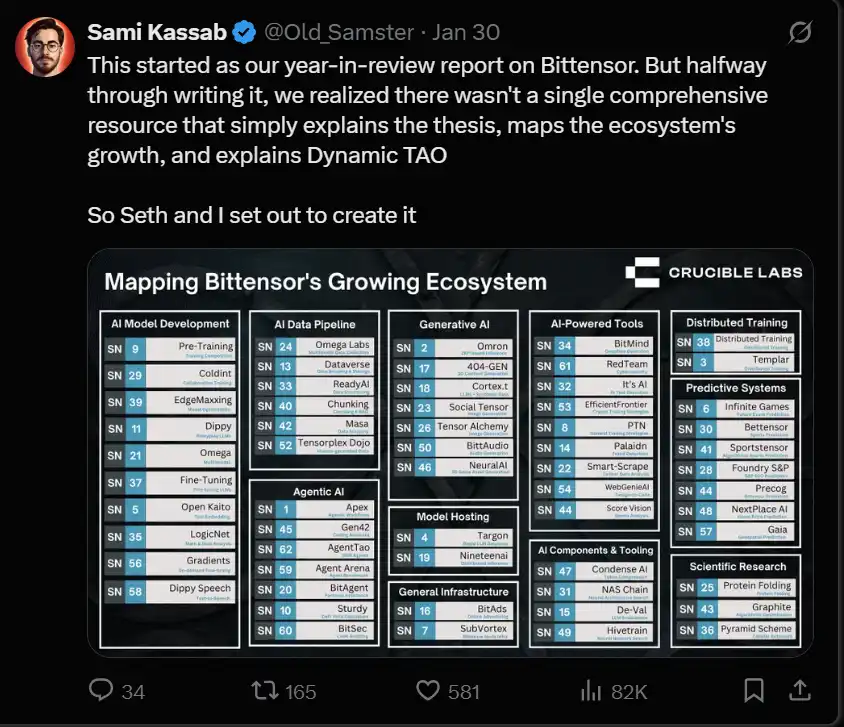Click the blue verified badge

tap(243, 33)
